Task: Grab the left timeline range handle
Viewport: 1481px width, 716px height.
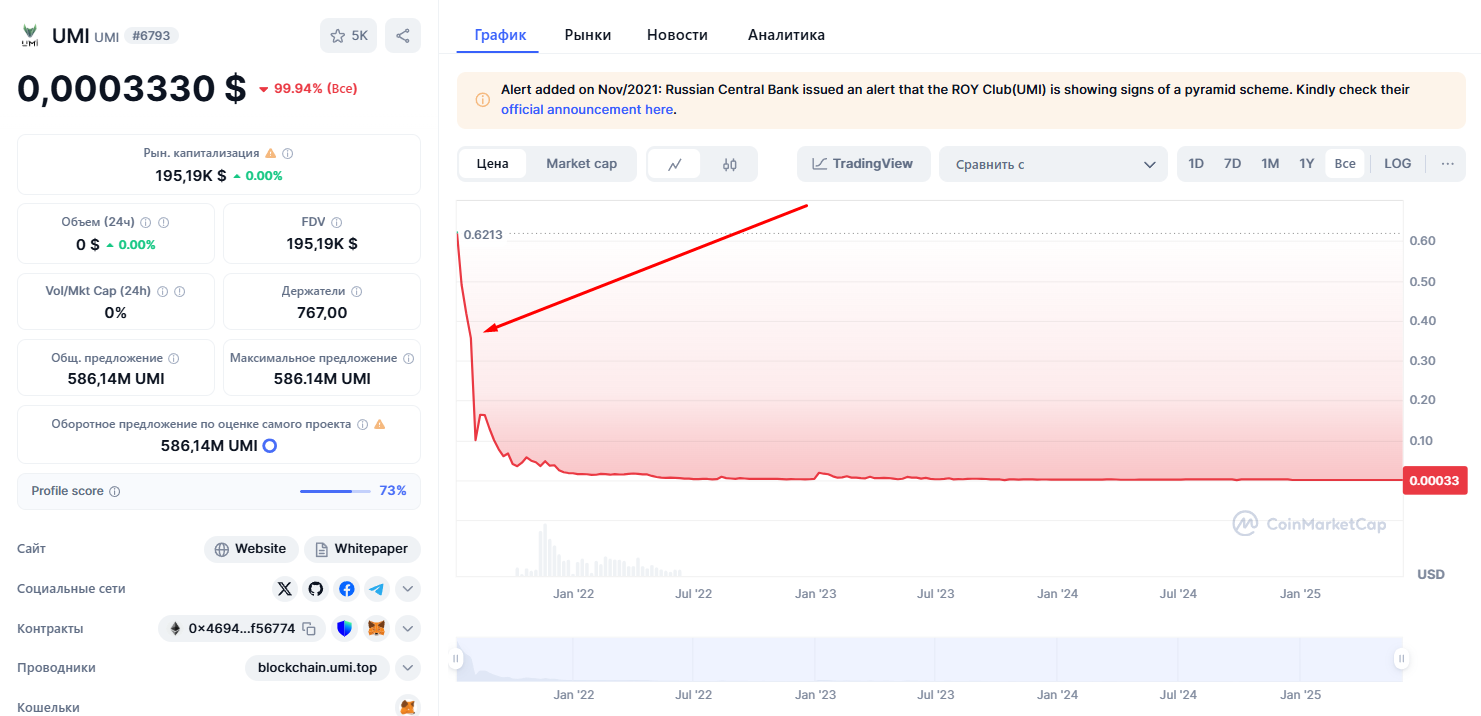Action: point(456,659)
